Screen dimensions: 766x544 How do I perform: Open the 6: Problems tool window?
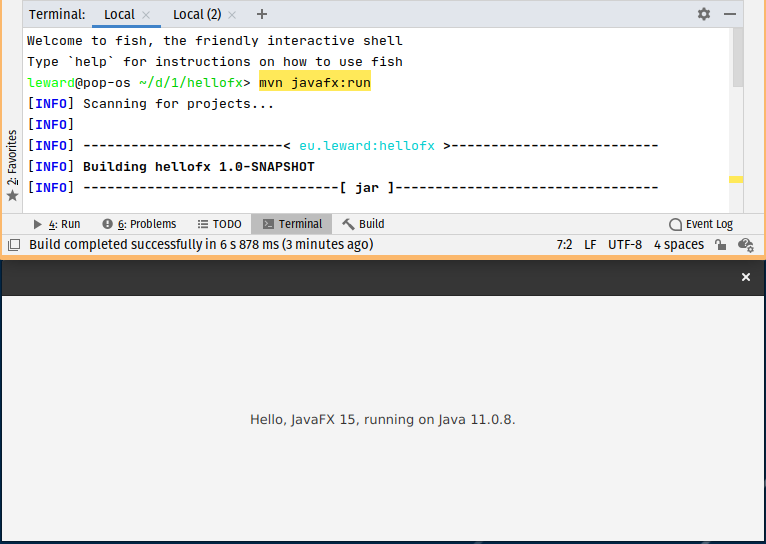tap(139, 224)
